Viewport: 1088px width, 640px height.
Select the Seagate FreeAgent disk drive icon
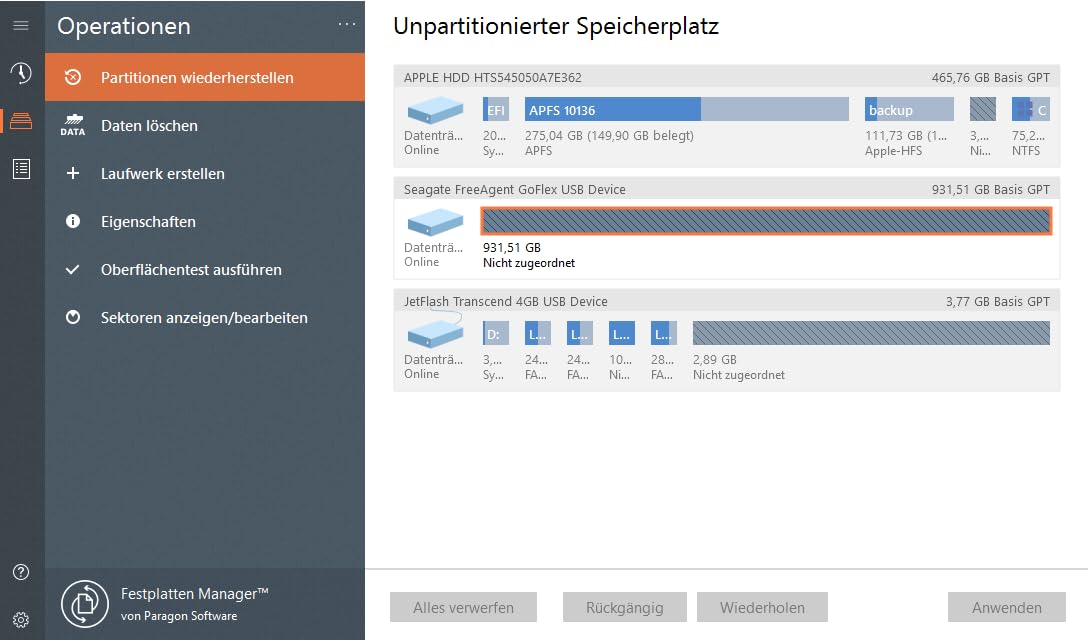pyautogui.click(x=435, y=222)
